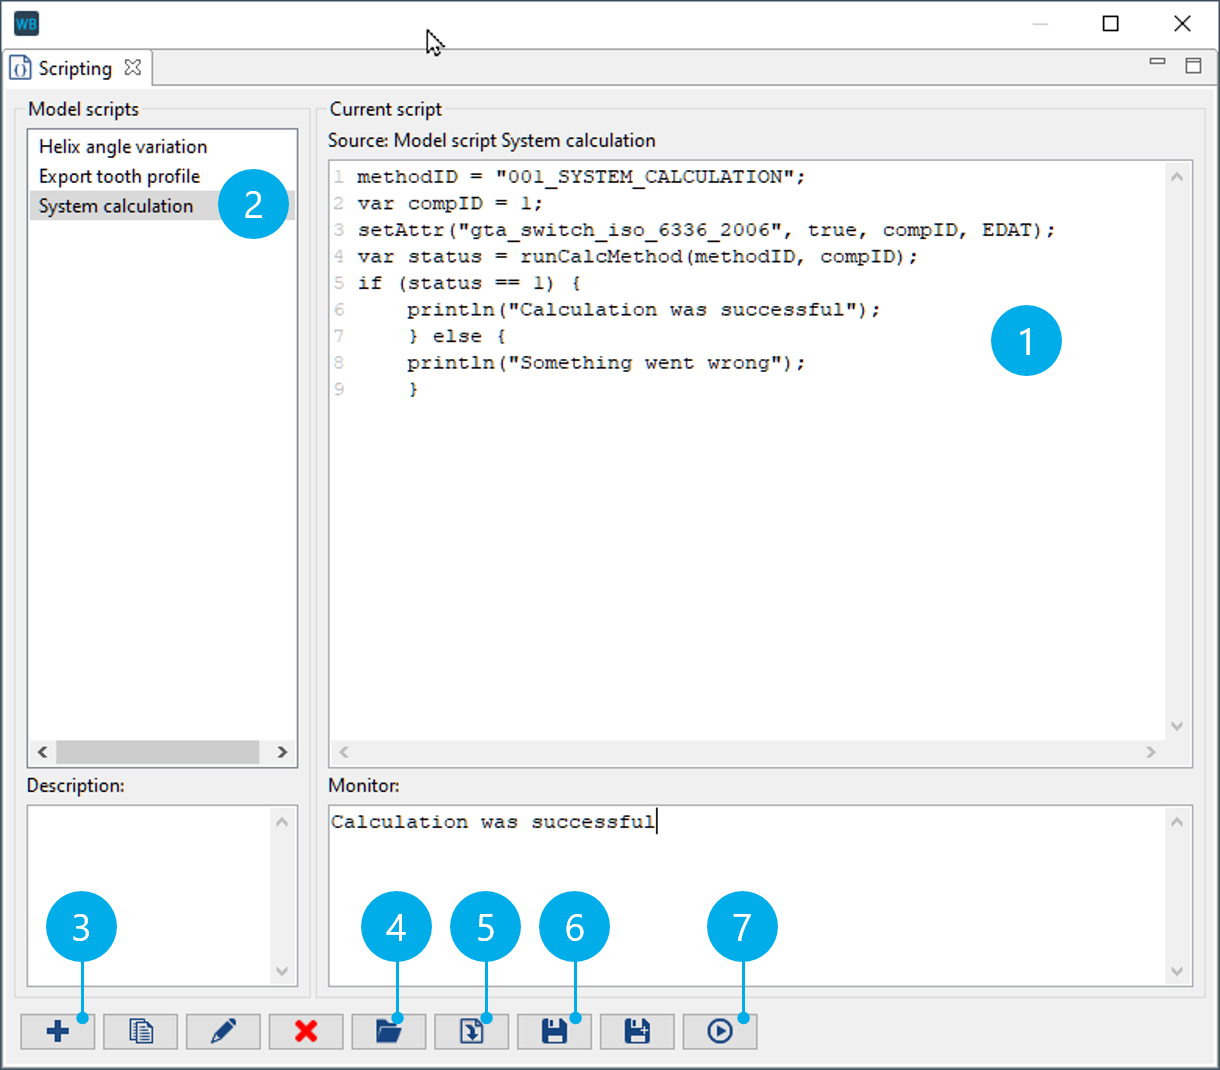Image resolution: width=1220 pixels, height=1070 pixels.
Task: Import a script file
Action: coord(471,1031)
